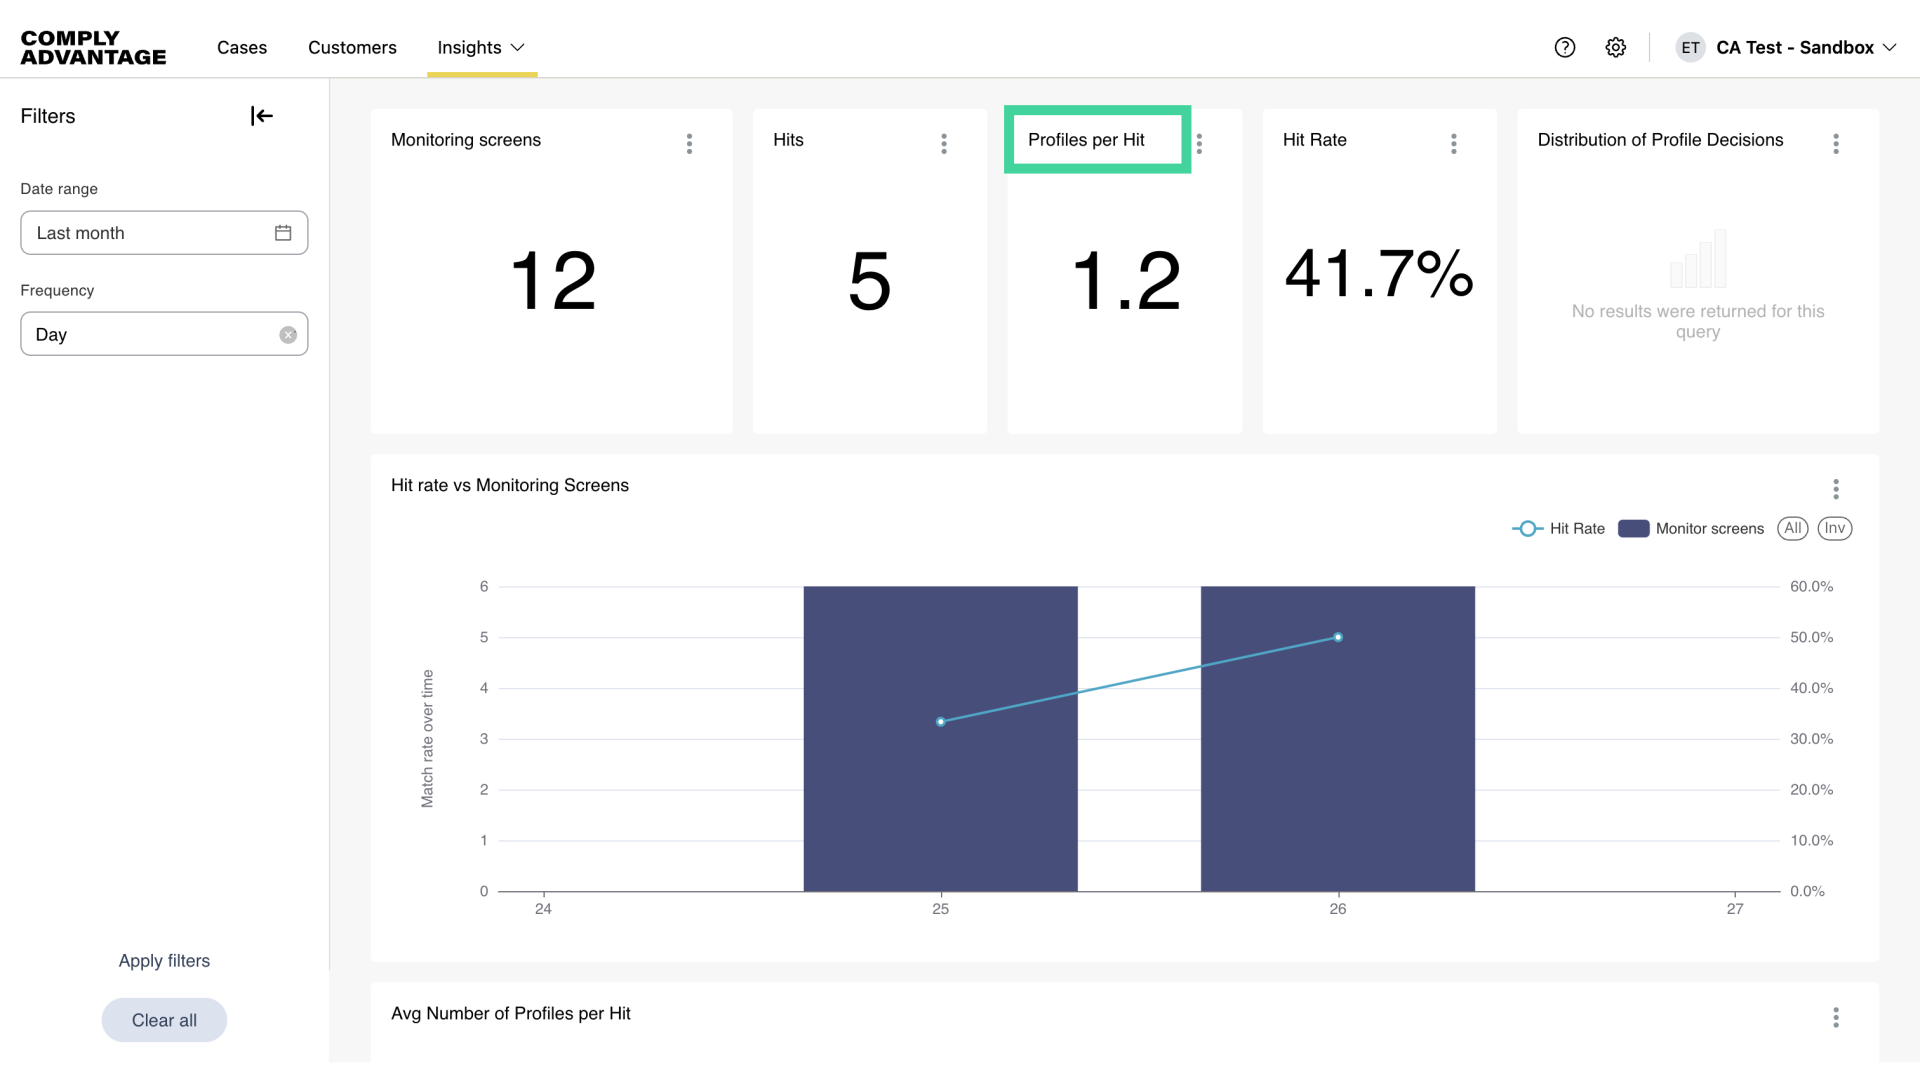The width and height of the screenshot is (1920, 1080).
Task: Open Hits card three-dot menu
Action: coord(943,143)
